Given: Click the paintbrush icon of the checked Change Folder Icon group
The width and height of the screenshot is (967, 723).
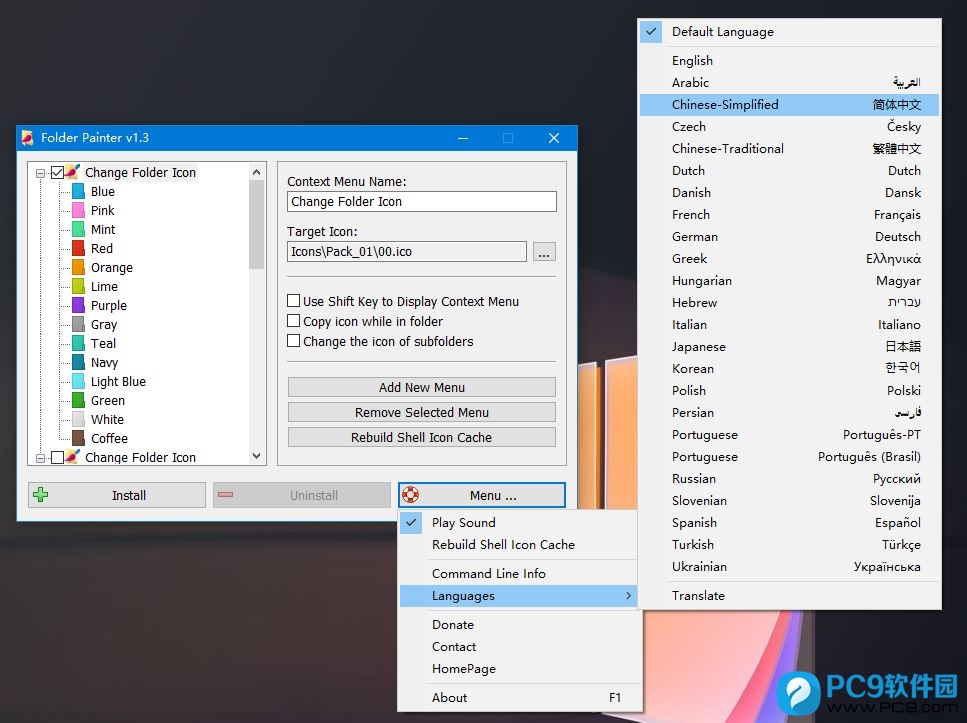Looking at the screenshot, I should 73,172.
